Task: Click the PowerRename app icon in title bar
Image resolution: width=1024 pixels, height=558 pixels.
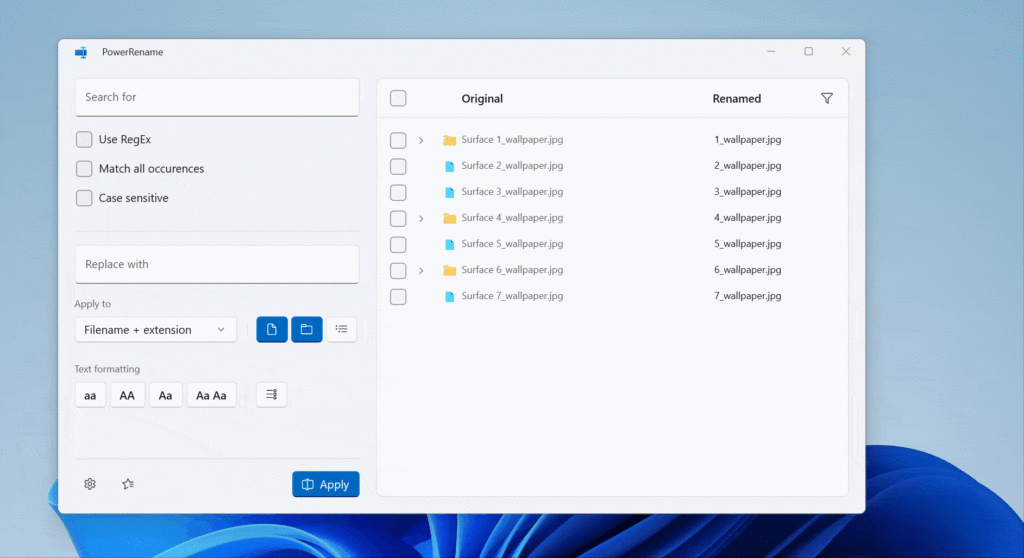Action: 81,52
